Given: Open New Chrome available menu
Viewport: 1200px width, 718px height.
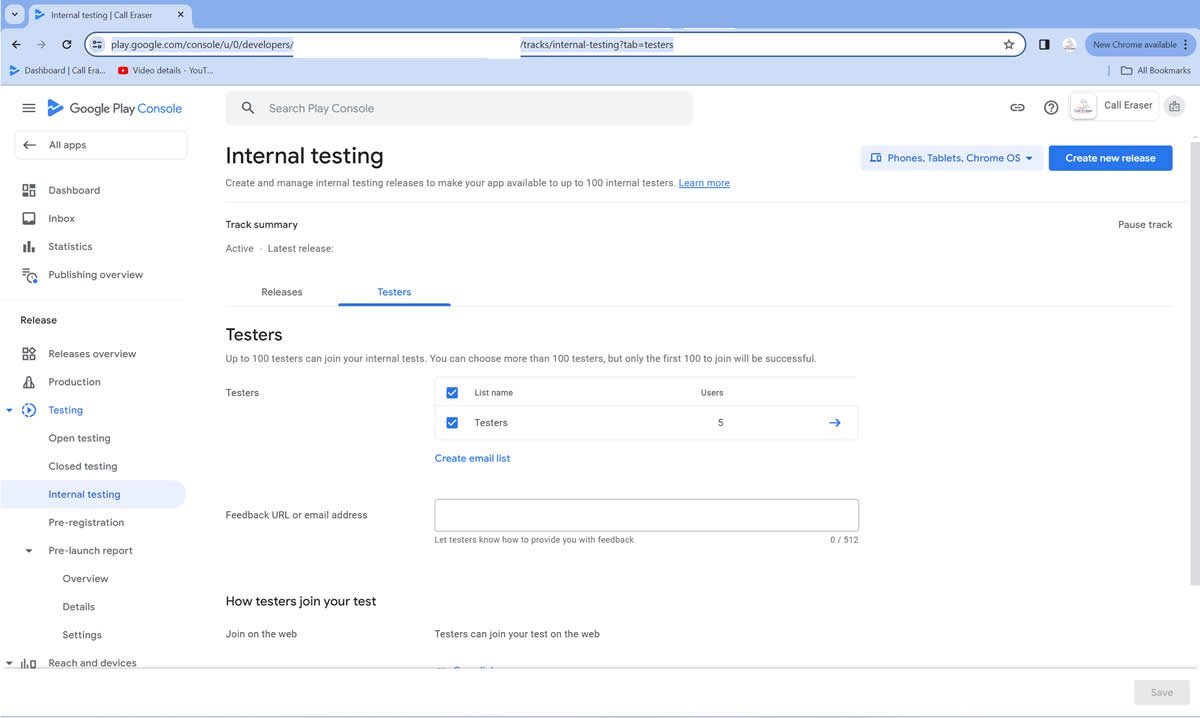Looking at the screenshot, I should pos(1140,44).
